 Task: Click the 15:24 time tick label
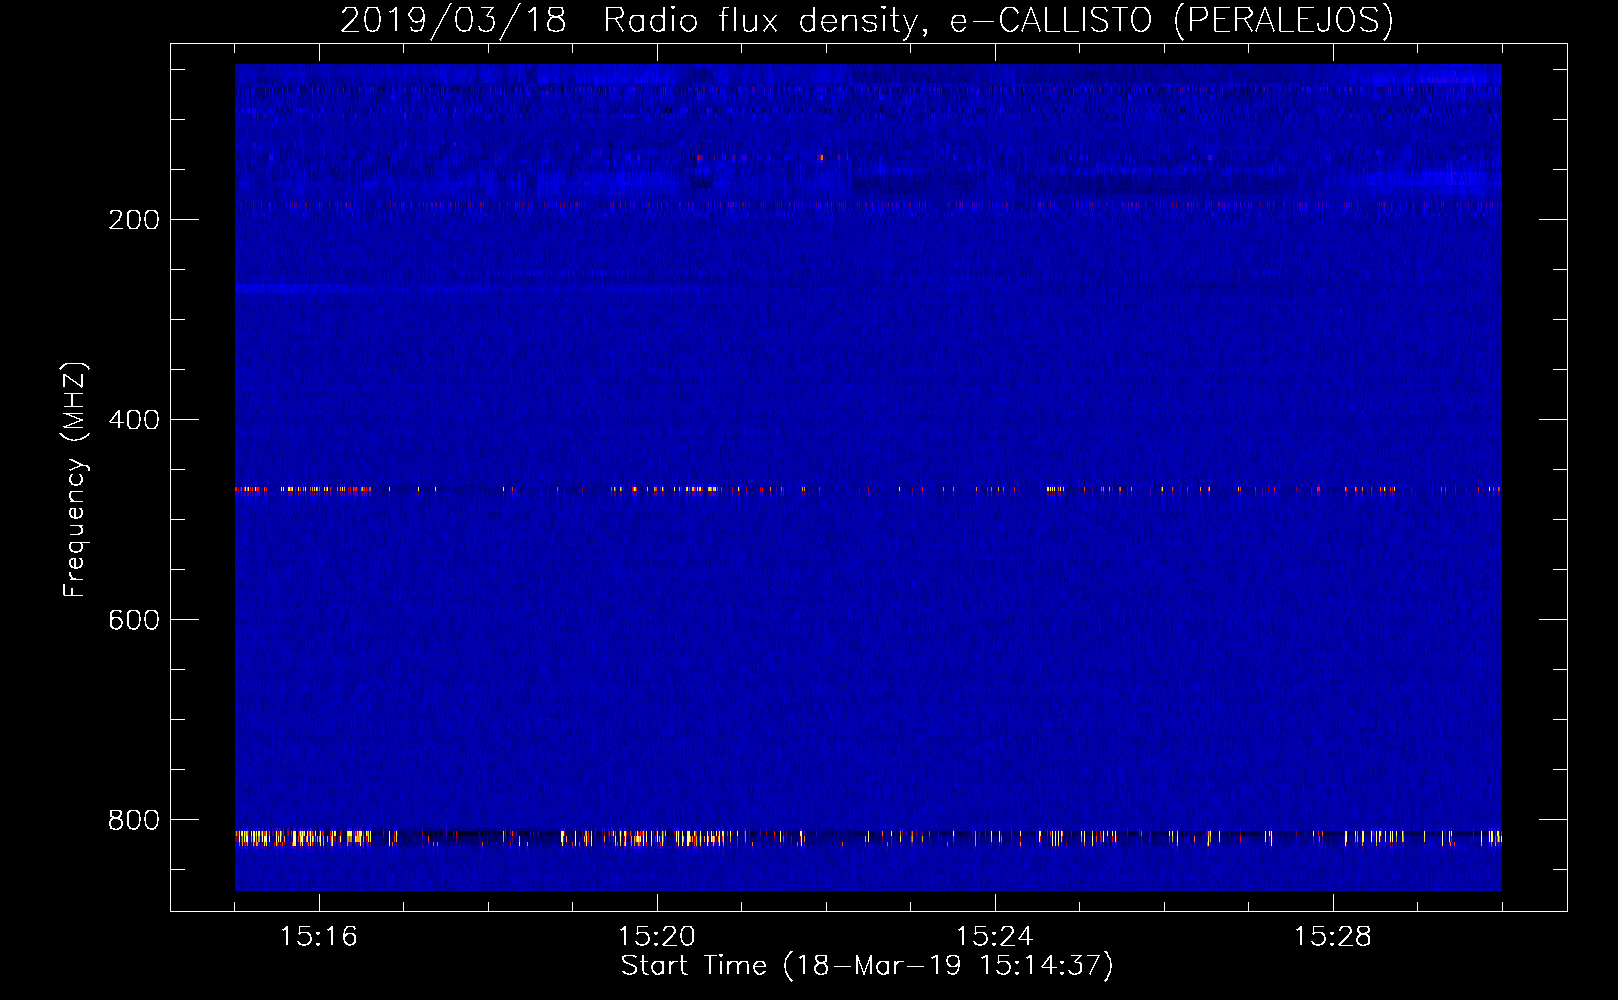[x=995, y=937]
